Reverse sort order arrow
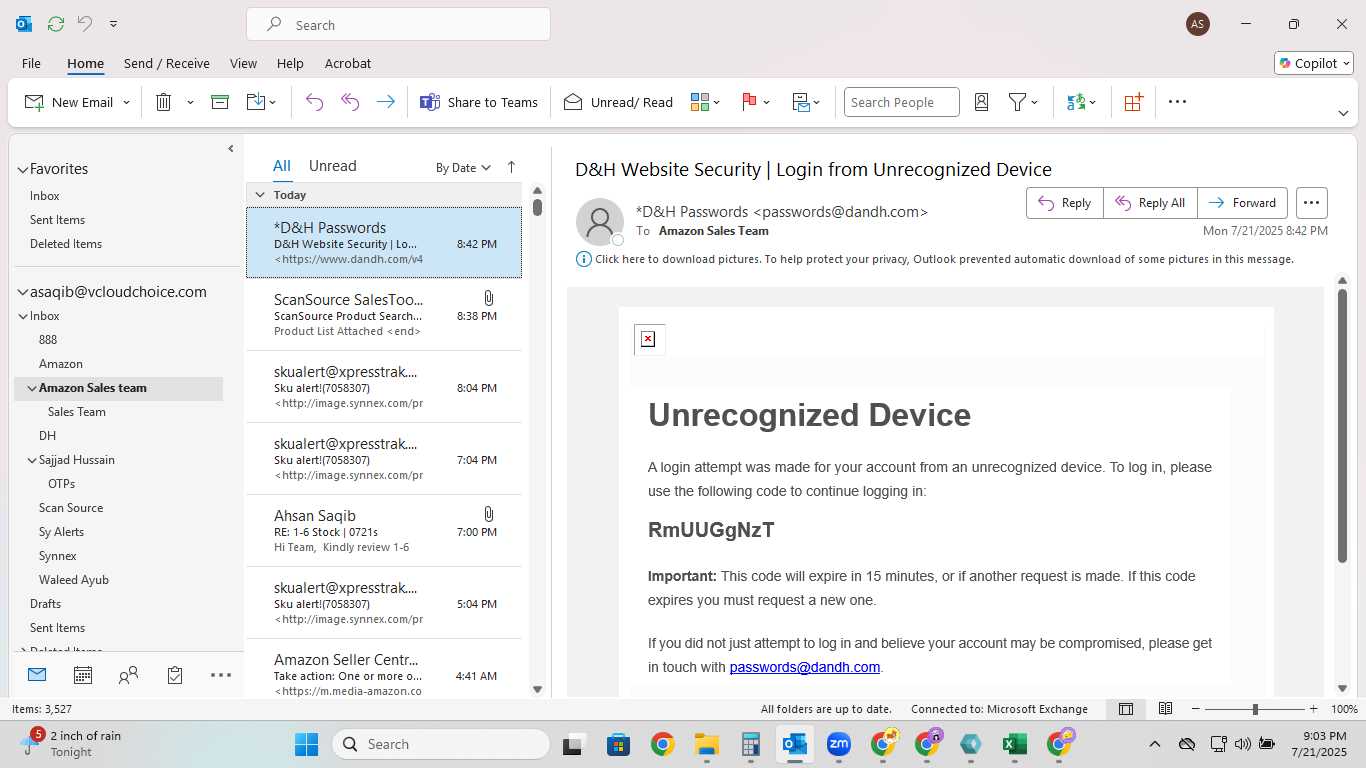Image resolution: width=1366 pixels, height=768 pixels. (x=511, y=167)
